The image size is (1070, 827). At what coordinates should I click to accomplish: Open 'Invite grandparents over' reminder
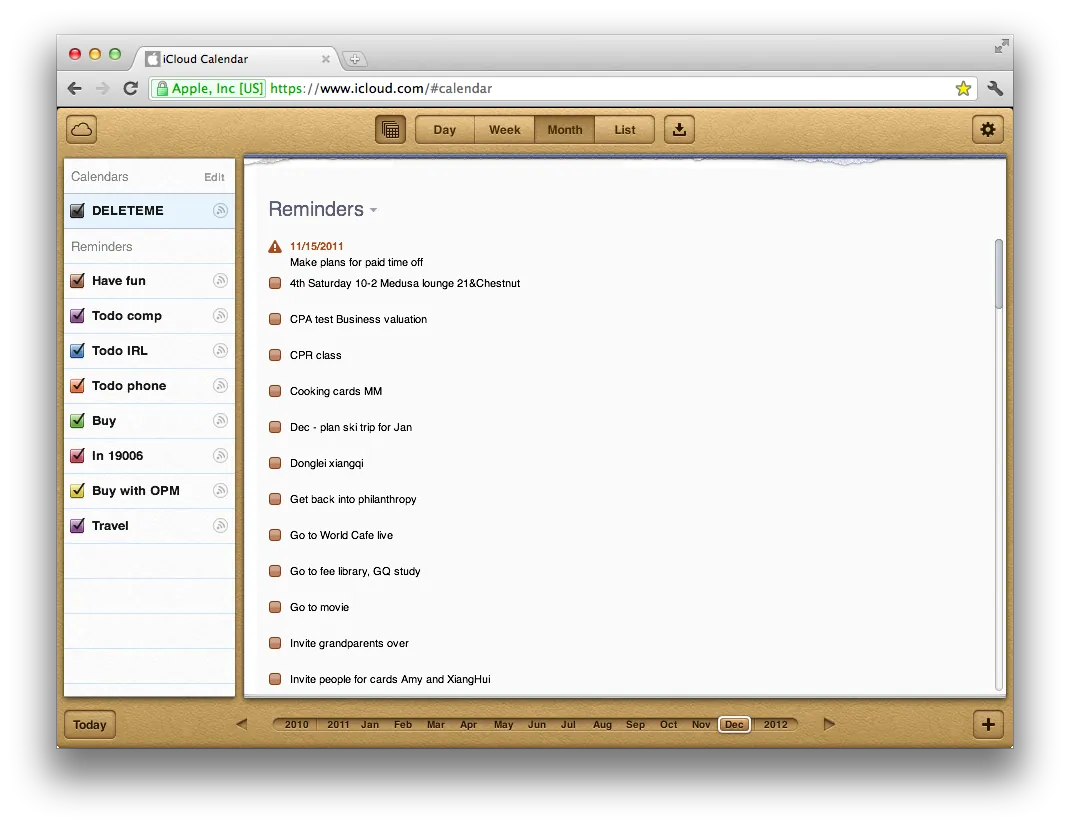point(349,643)
